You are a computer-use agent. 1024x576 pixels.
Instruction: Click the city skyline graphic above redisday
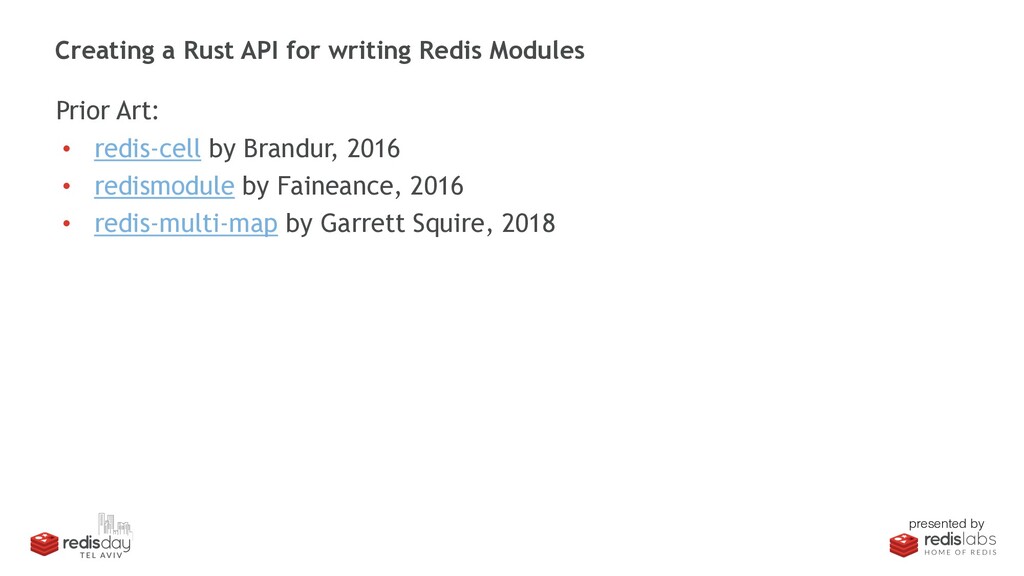tap(115, 524)
